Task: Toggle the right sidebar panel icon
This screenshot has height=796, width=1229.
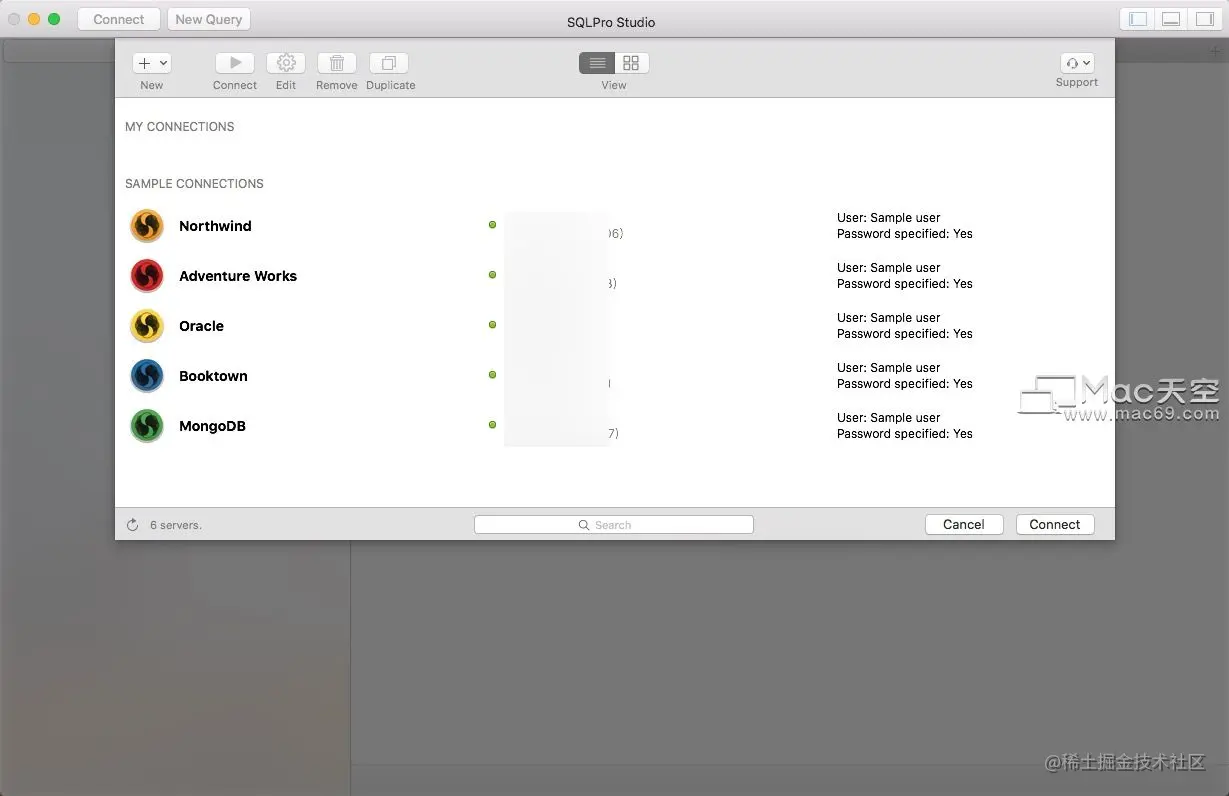Action: pos(1204,19)
